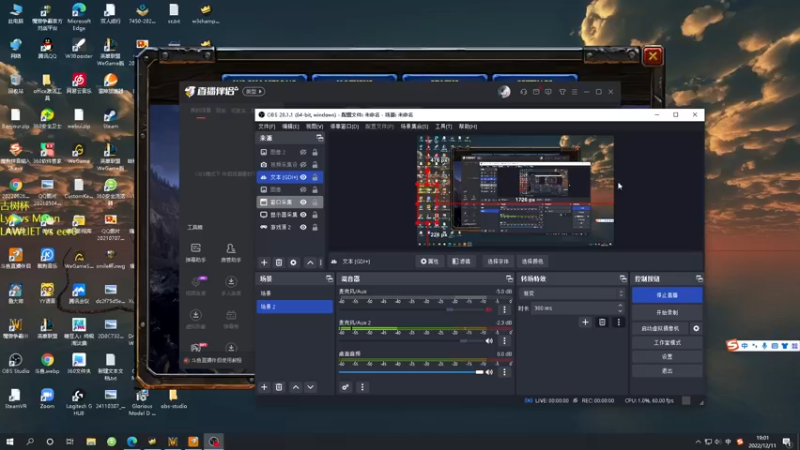Unlock the 文本 (GDI+) source lock icon
This screenshot has width=800, height=450.
[315, 177]
